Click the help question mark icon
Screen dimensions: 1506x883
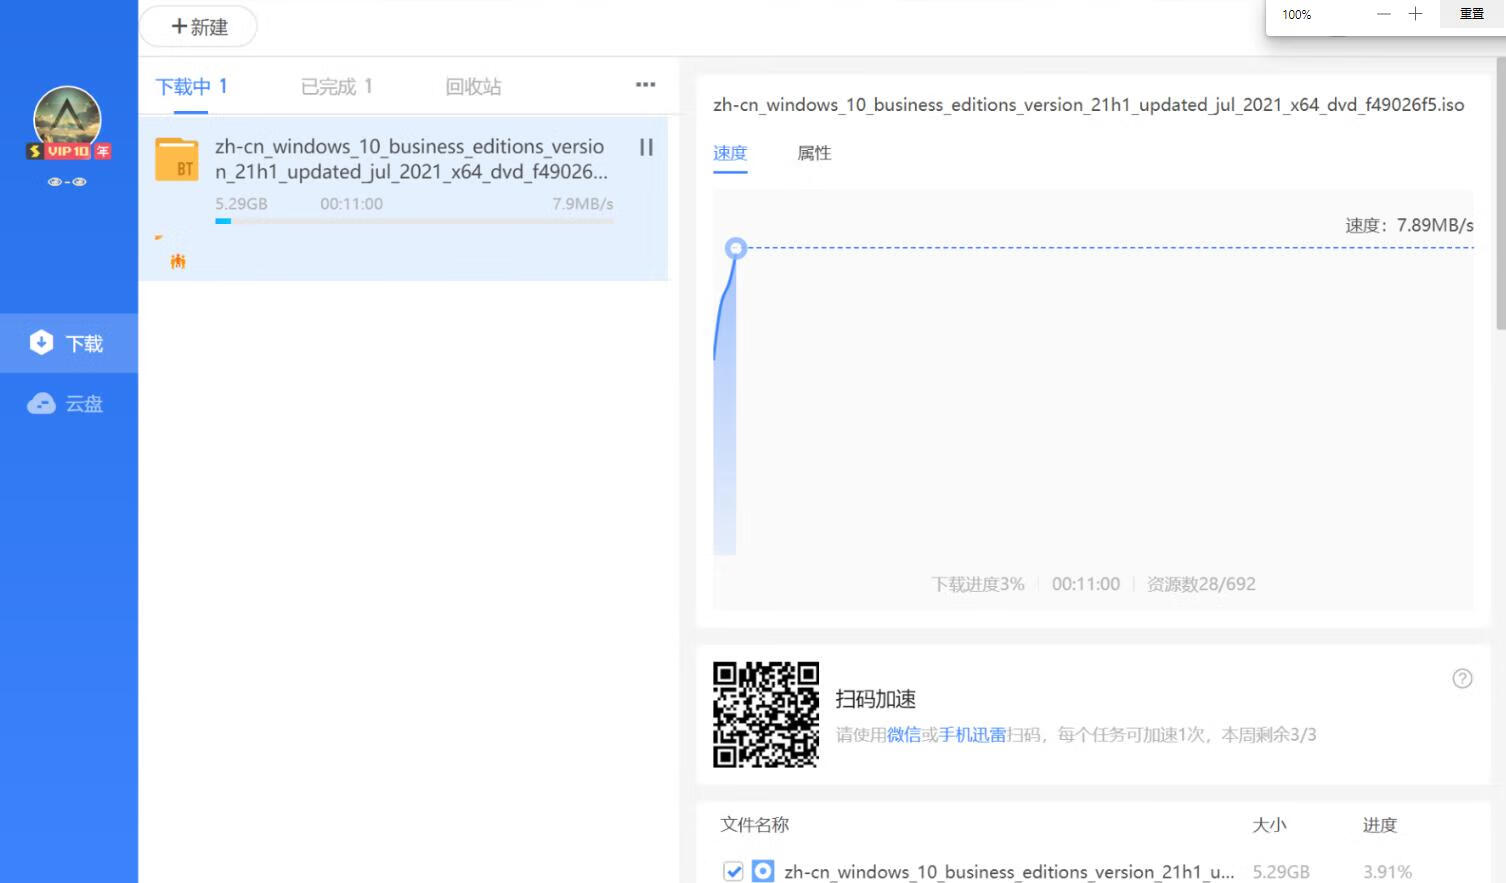click(x=1461, y=679)
